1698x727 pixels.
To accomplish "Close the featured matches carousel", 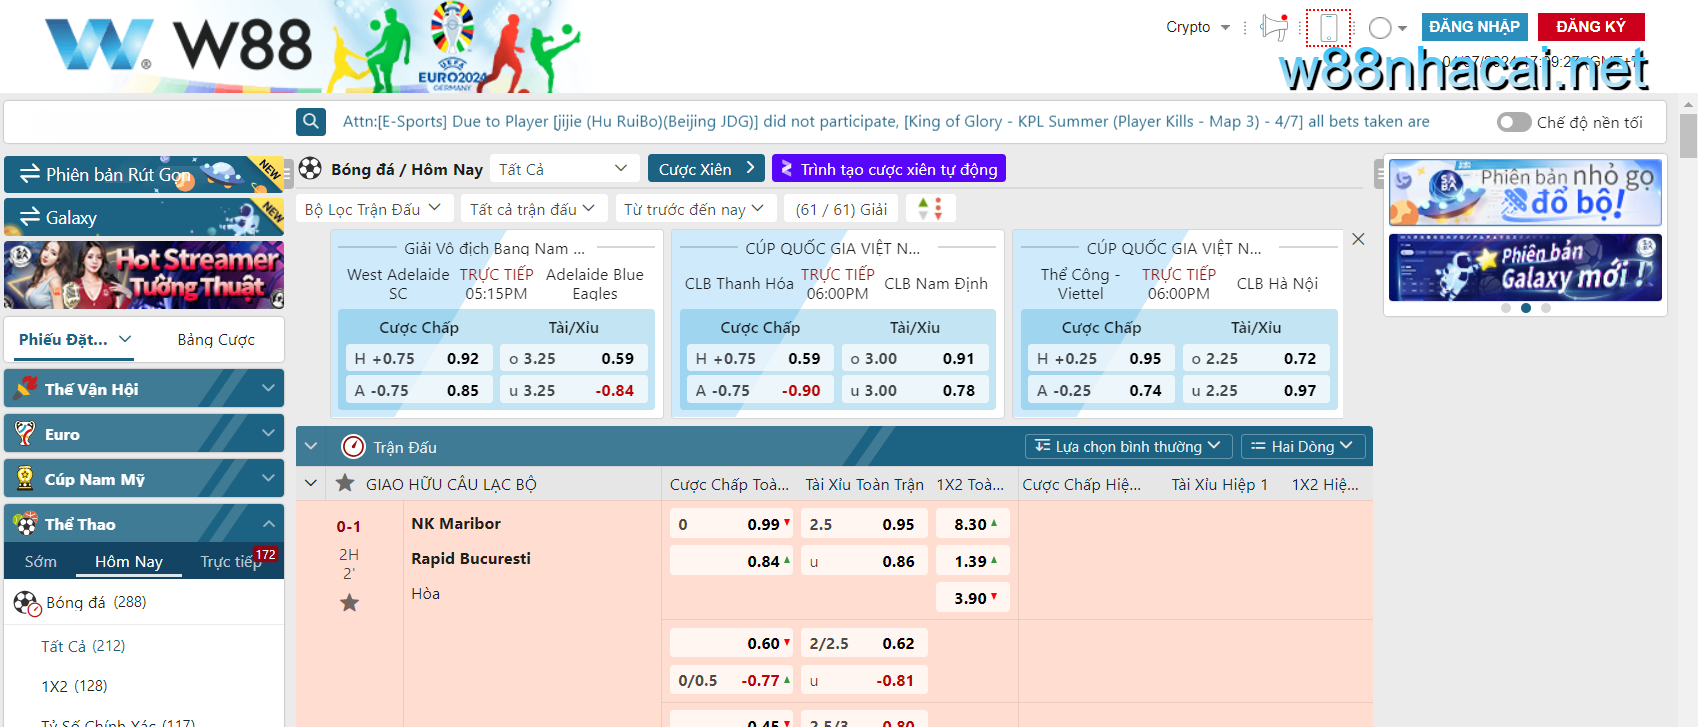I will pyautogui.click(x=1358, y=239).
